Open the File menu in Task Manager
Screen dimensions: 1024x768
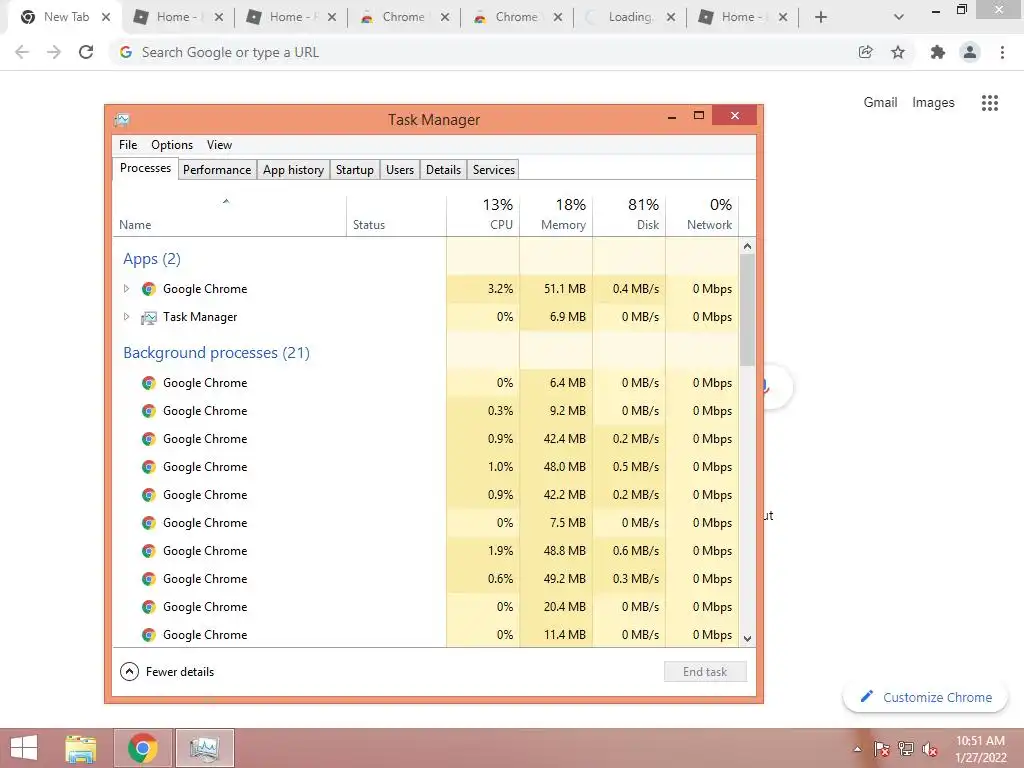point(128,145)
